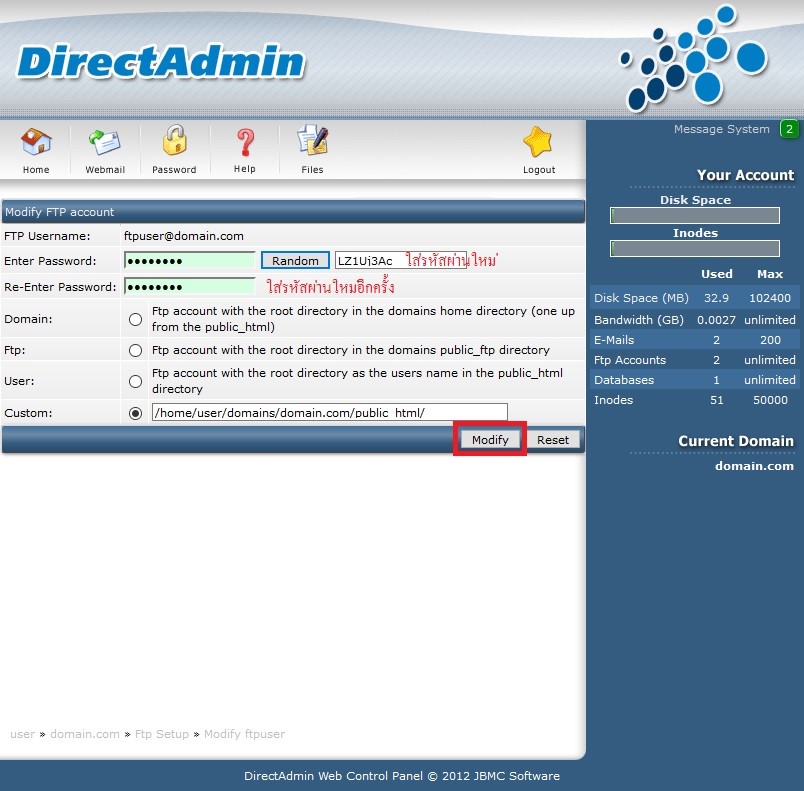Click the Bandwidth (GB) row label
This screenshot has height=791, width=804.
point(639,320)
